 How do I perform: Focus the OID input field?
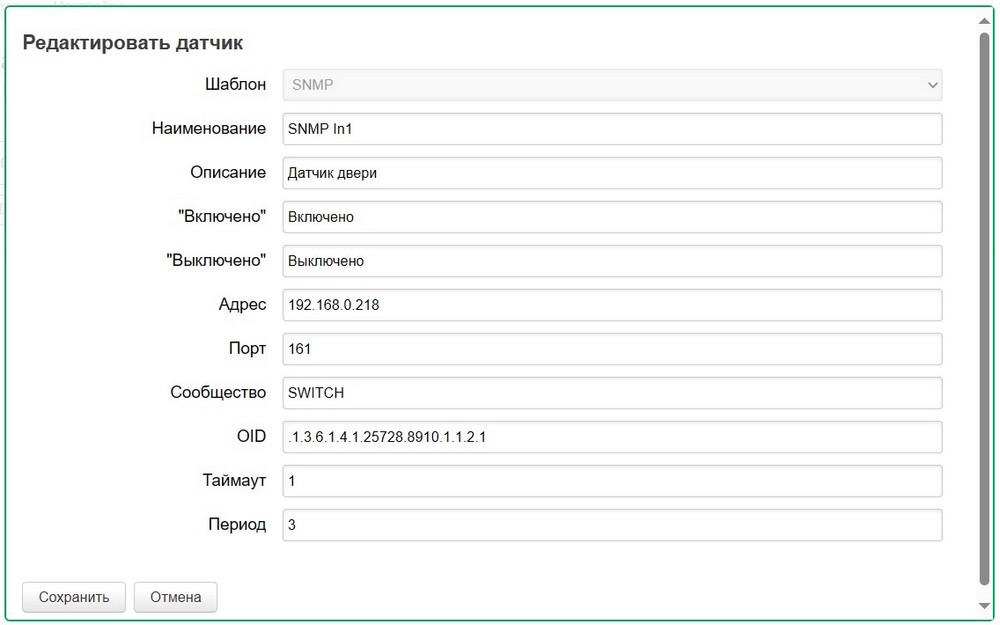(612, 437)
